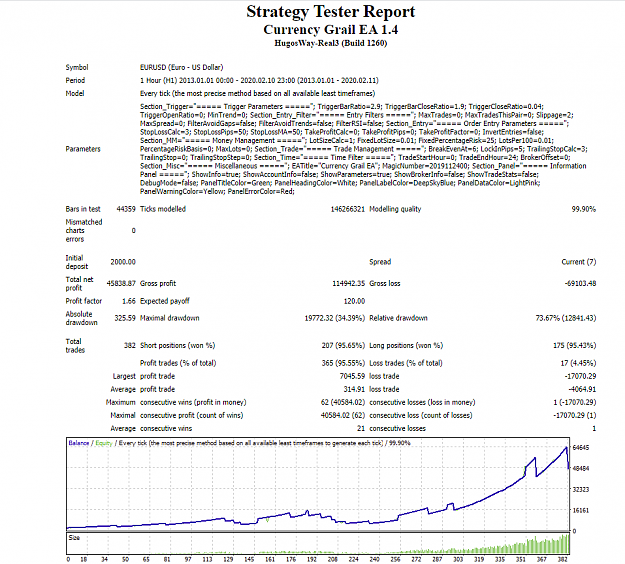Image resolution: width=625 pixels, height=564 pixels.
Task: Select the Spread value Current (7)
Action: [x=579, y=262]
